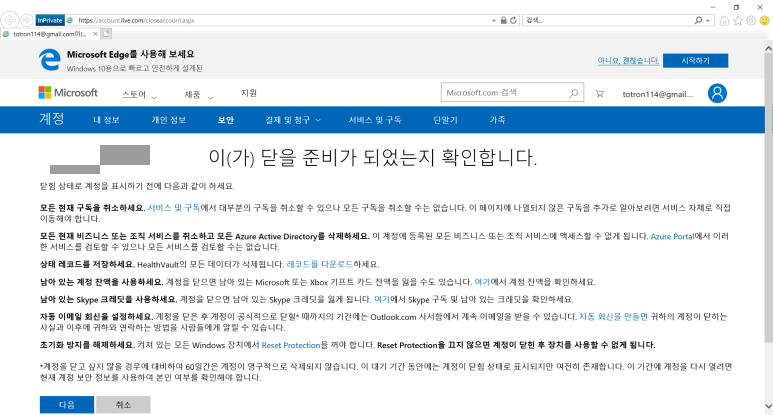Click the totron114@gmail account name
773x415 pixels.
[x=658, y=94]
